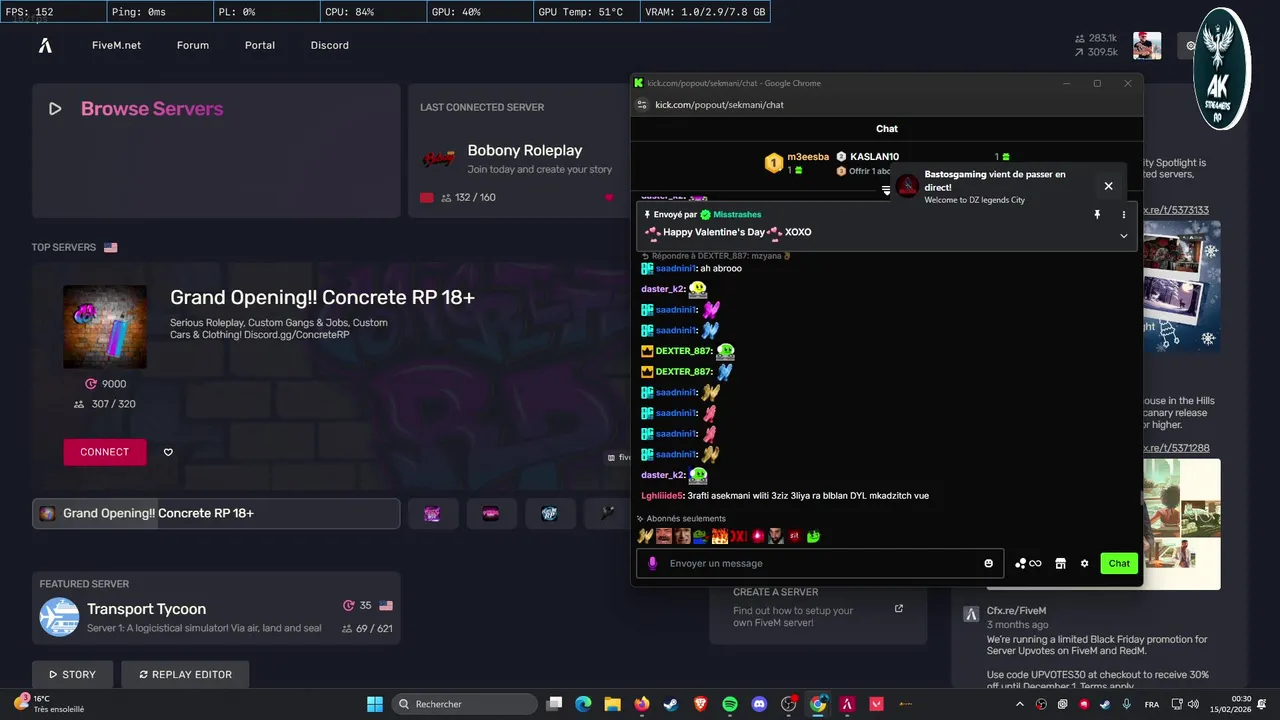Image resolution: width=1280 pixels, height=720 pixels.
Task: Click the pin icon on pinned message
Action: 1097,215
